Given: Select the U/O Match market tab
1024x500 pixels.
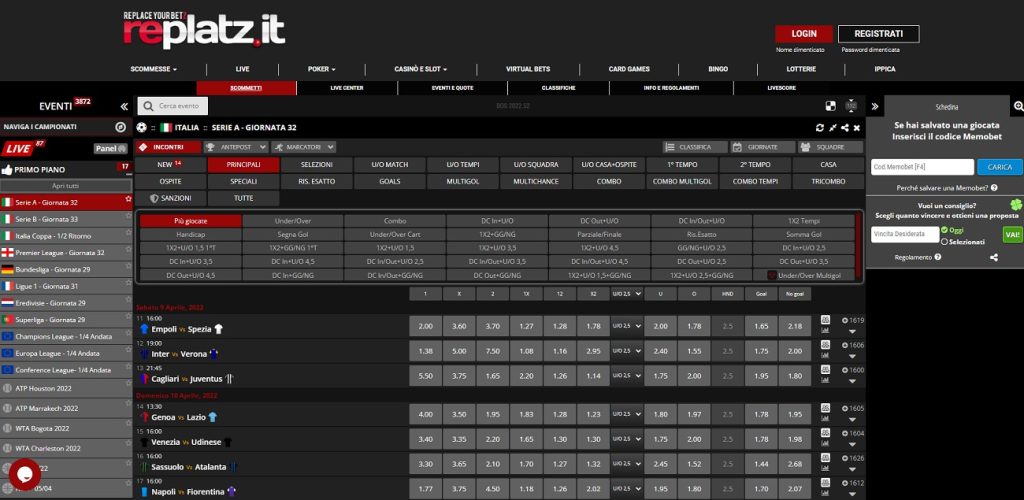Looking at the screenshot, I should [x=389, y=164].
